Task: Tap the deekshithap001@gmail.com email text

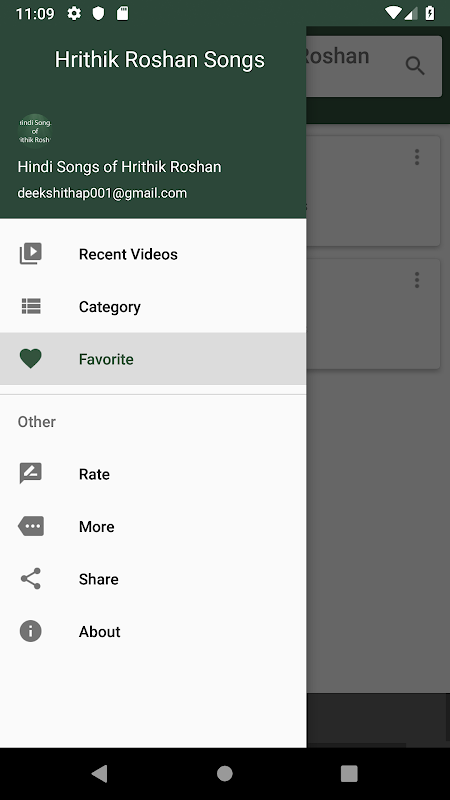Action: [102, 193]
